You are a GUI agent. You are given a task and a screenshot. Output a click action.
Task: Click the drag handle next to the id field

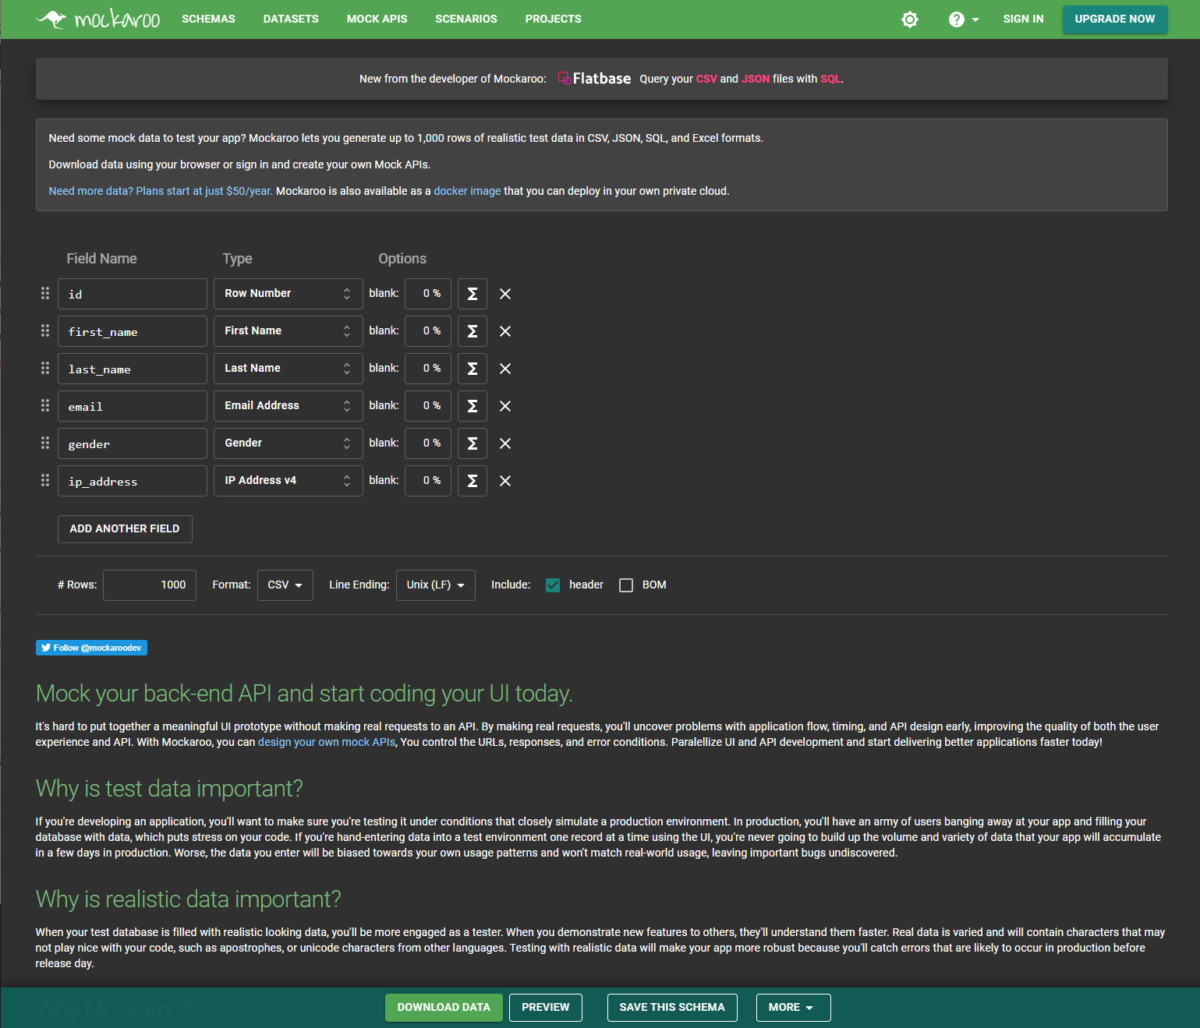tap(45, 293)
